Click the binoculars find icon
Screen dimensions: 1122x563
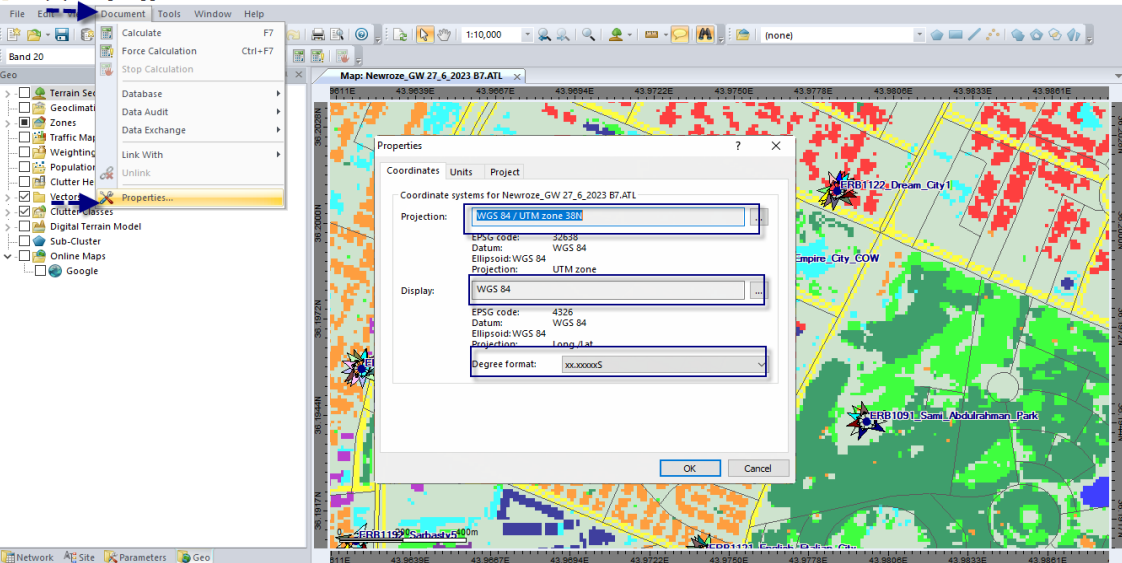[705, 34]
